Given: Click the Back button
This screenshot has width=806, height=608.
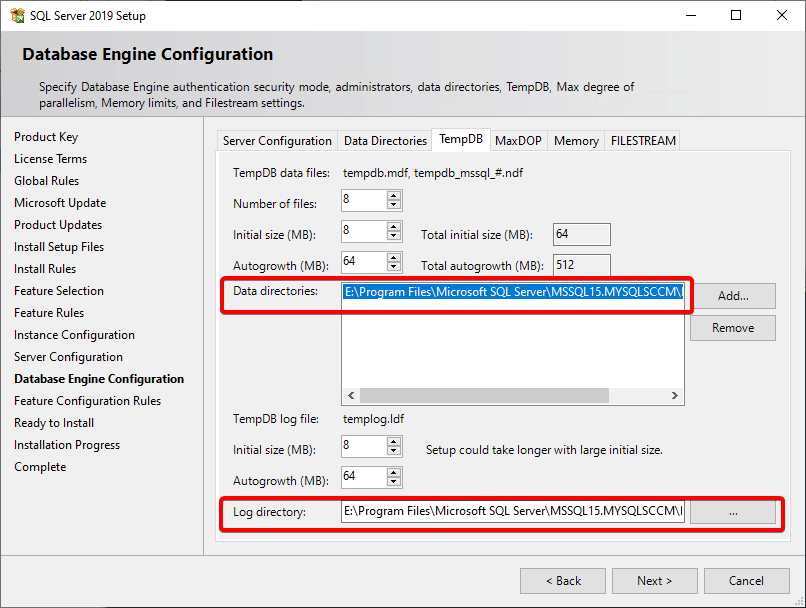Looking at the screenshot, I should (x=563, y=581).
